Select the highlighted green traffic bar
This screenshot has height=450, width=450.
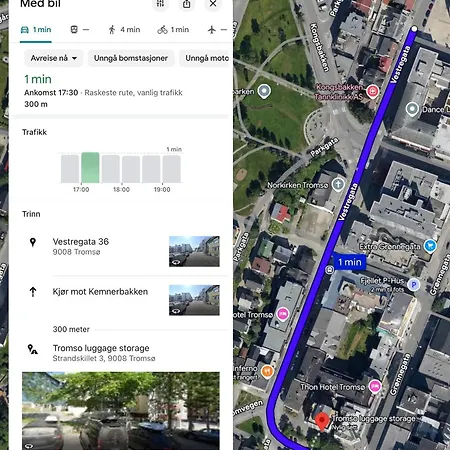[x=90, y=167]
